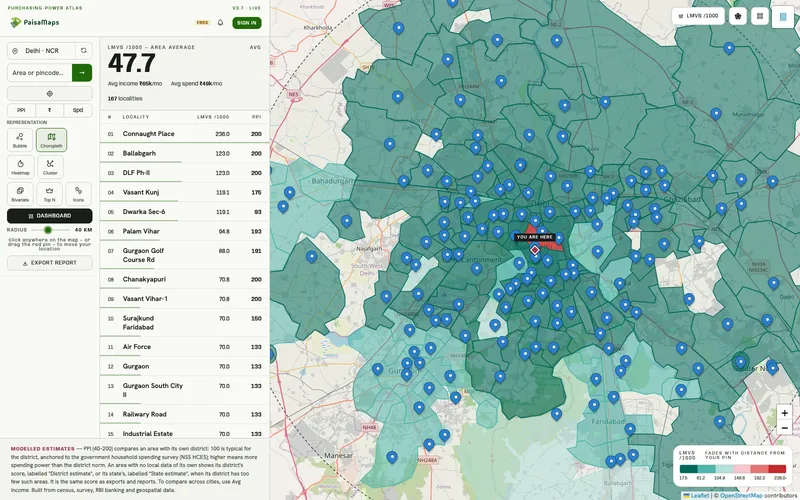This screenshot has height=500, width=800.
Task: Zoom in on the map
Action: [784, 413]
